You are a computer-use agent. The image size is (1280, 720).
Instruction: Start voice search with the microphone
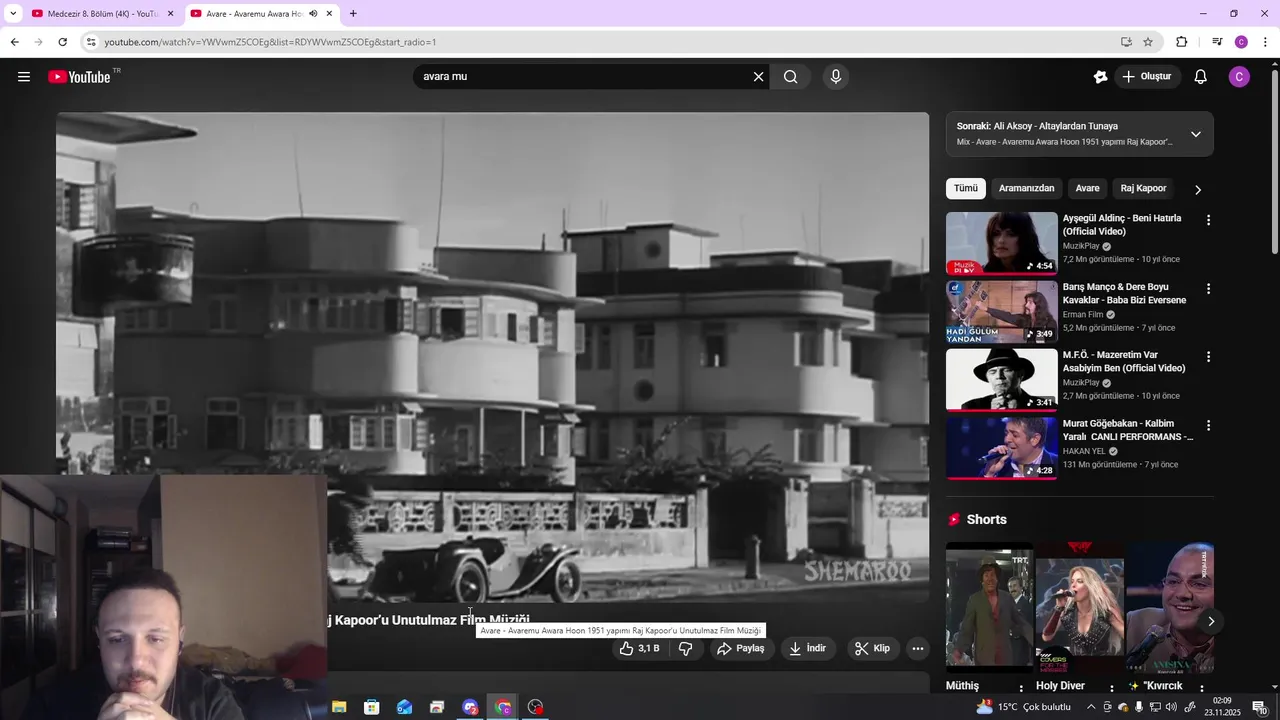[836, 77]
